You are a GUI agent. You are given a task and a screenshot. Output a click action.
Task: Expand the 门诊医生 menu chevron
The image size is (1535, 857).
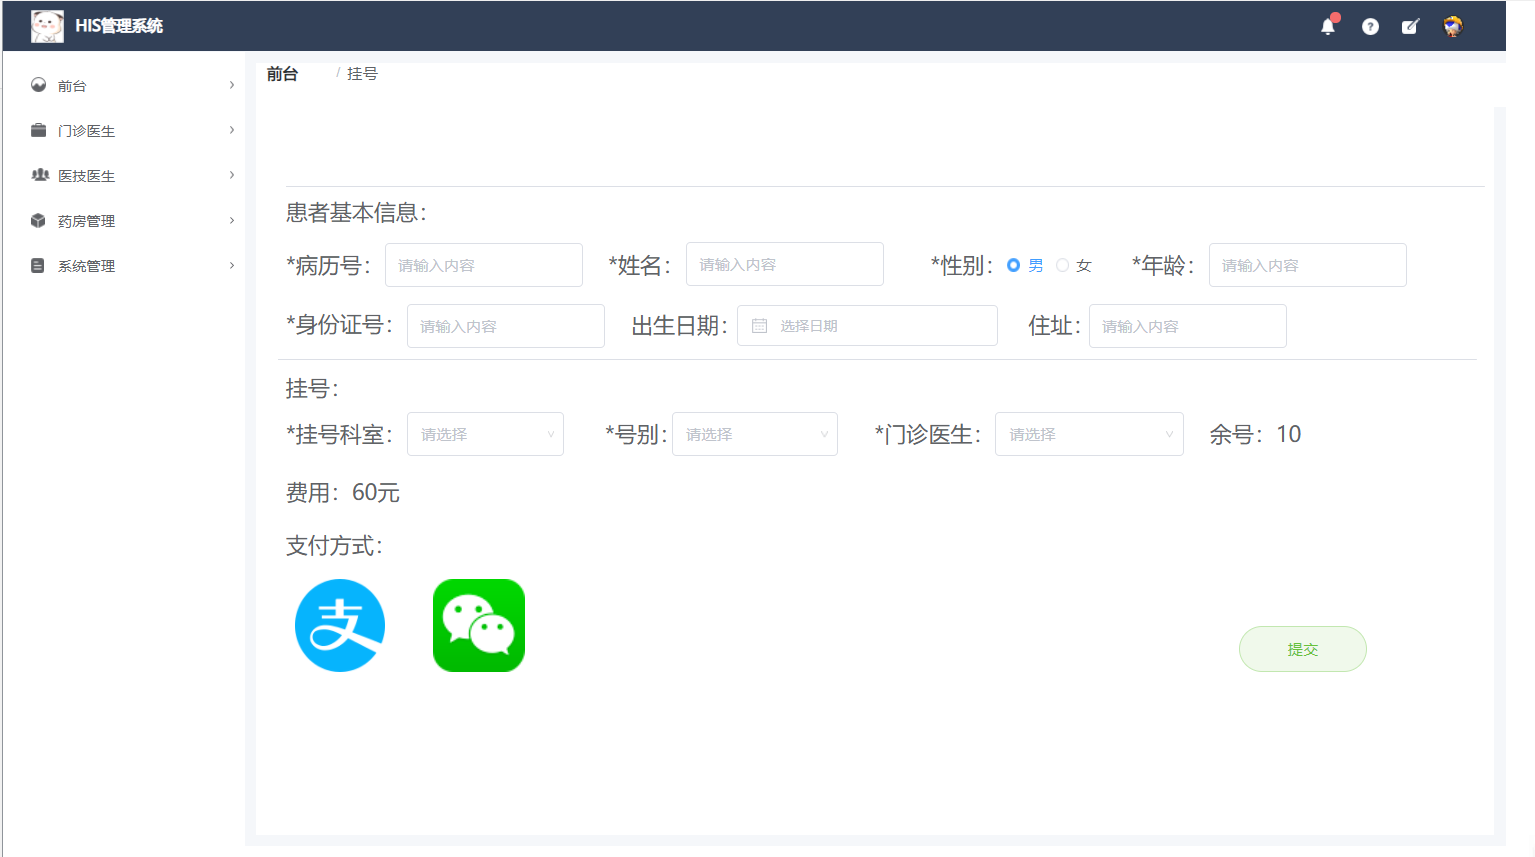point(232,130)
